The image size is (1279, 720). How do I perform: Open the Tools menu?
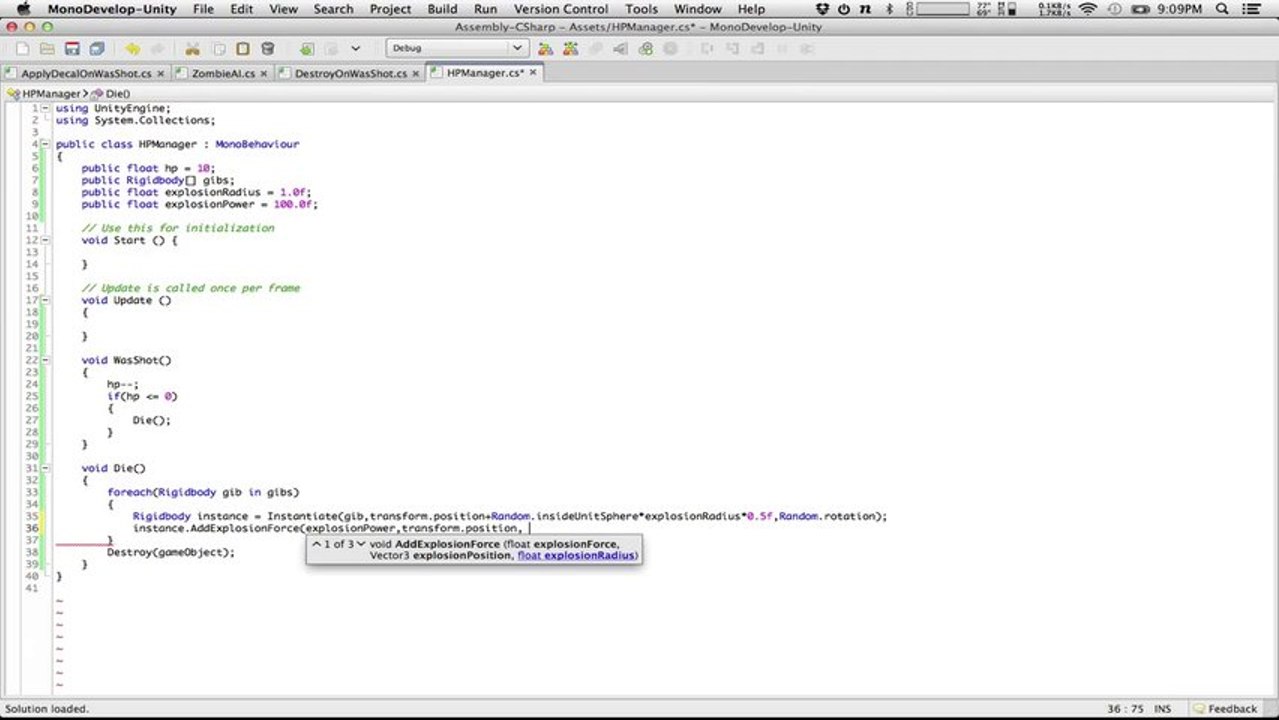tap(642, 9)
